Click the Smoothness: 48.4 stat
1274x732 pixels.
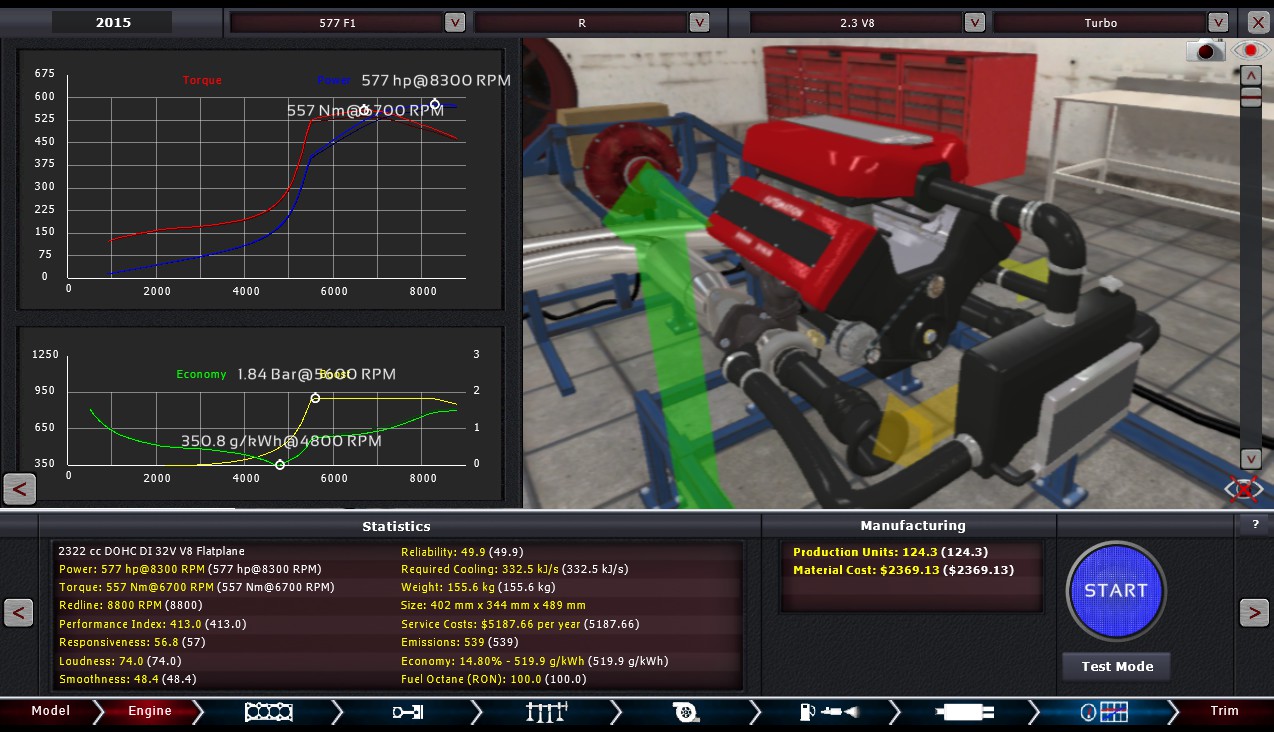(127, 679)
